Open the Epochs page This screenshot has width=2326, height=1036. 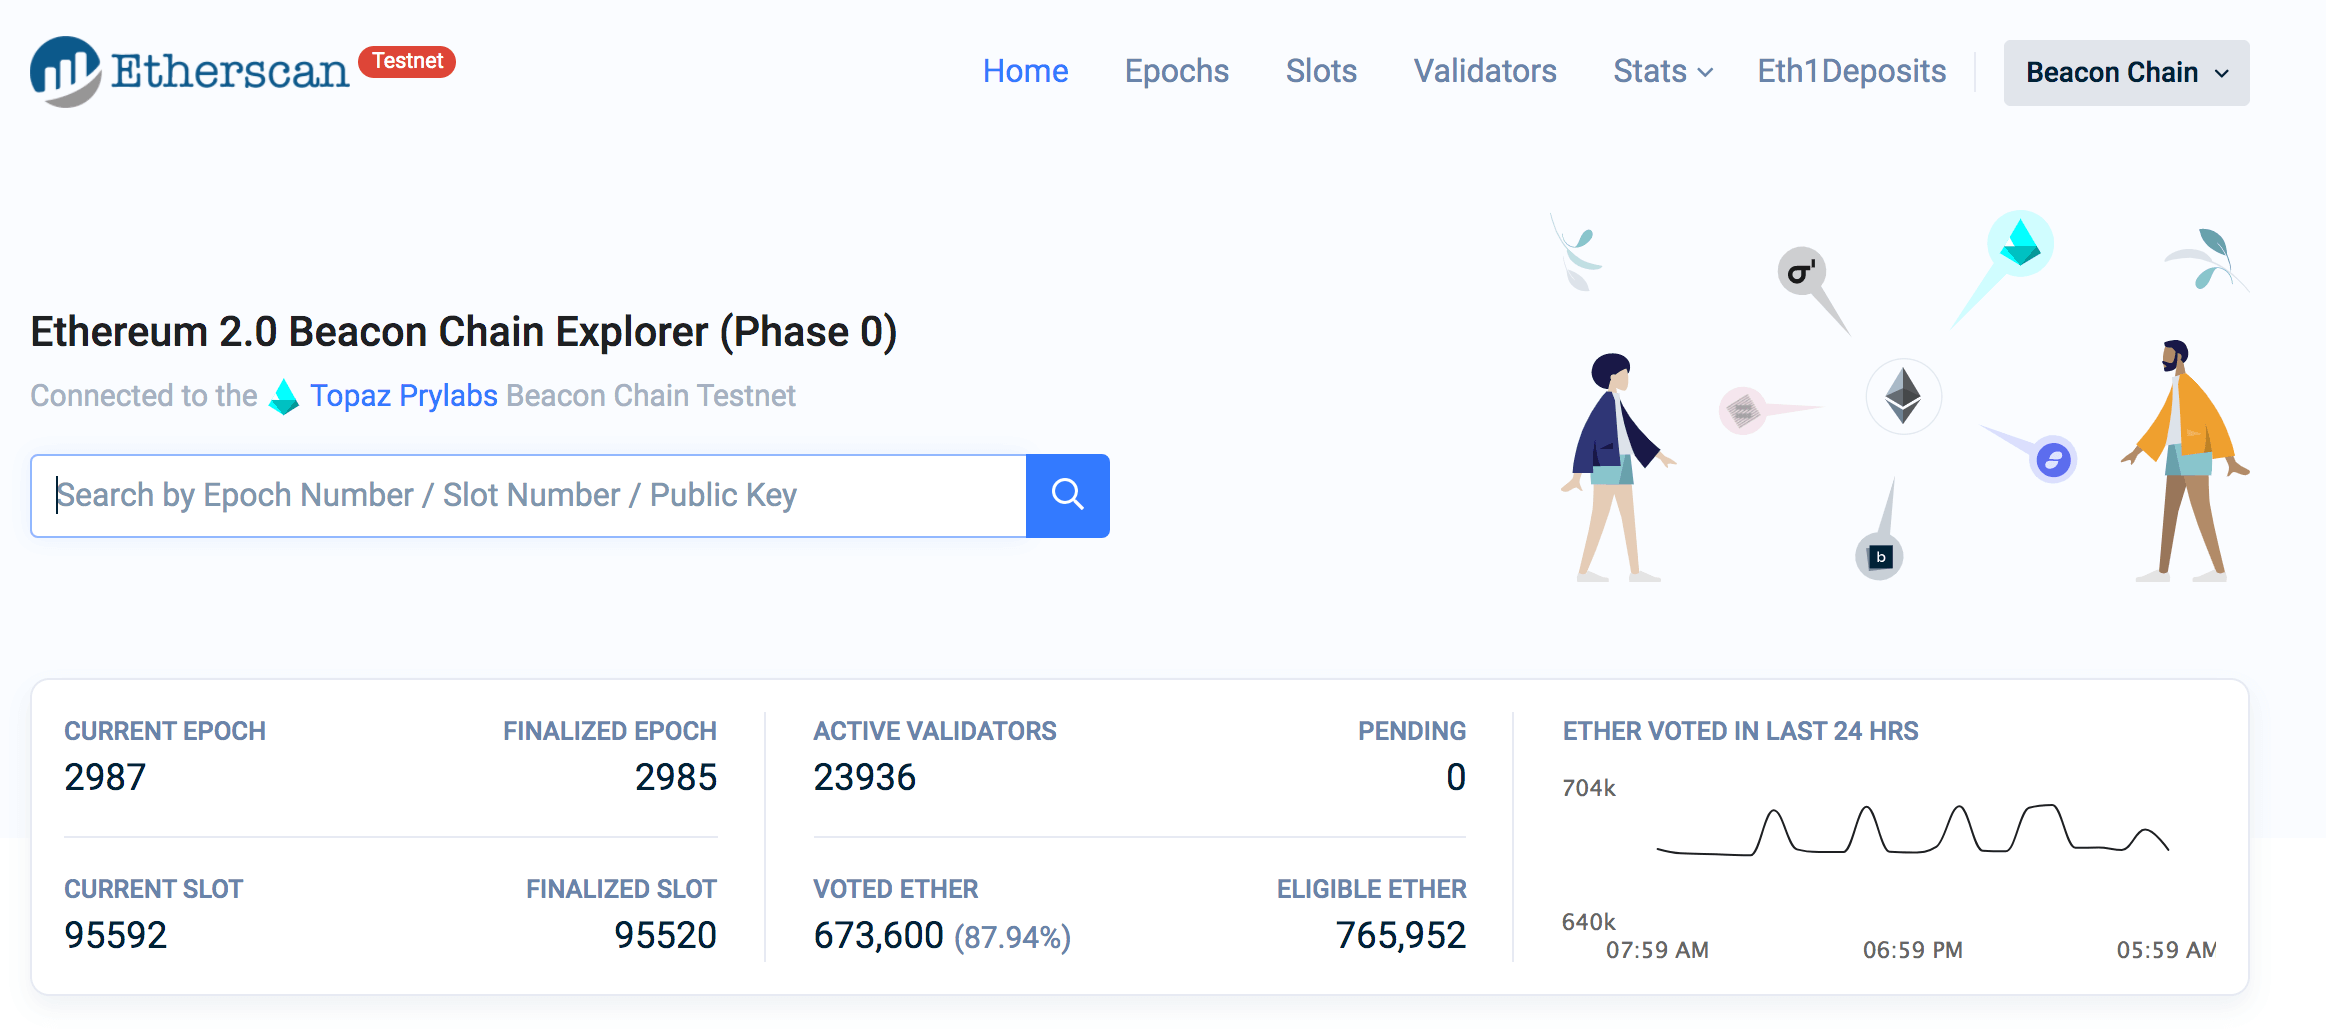tap(1176, 72)
